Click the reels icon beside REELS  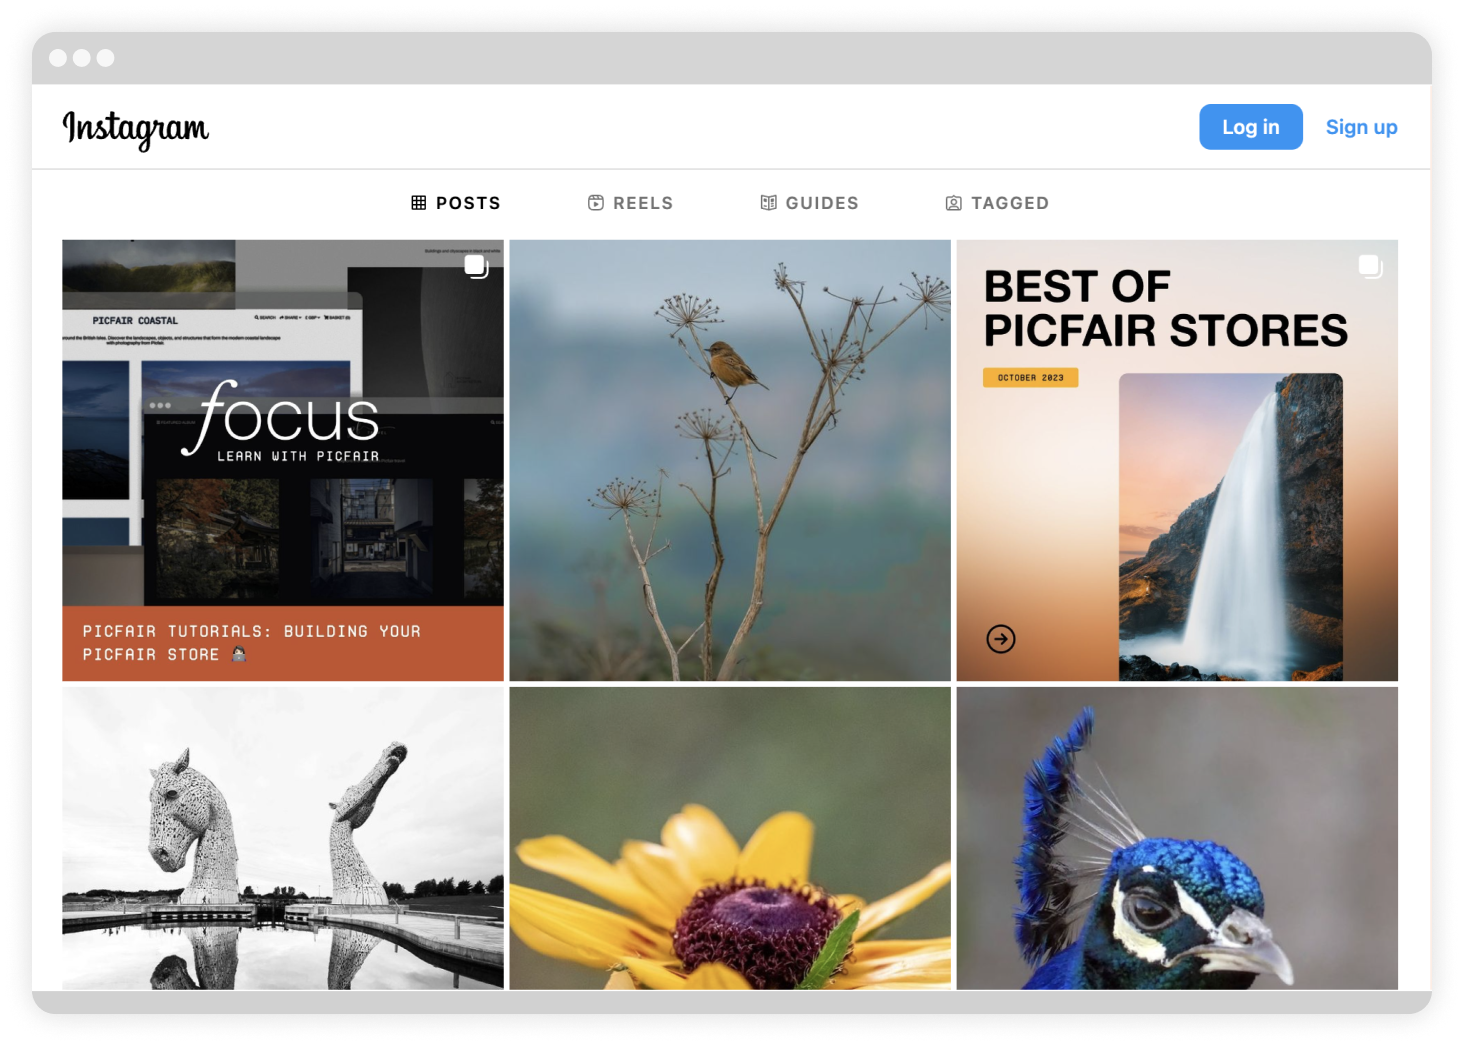pyautogui.click(x=596, y=203)
